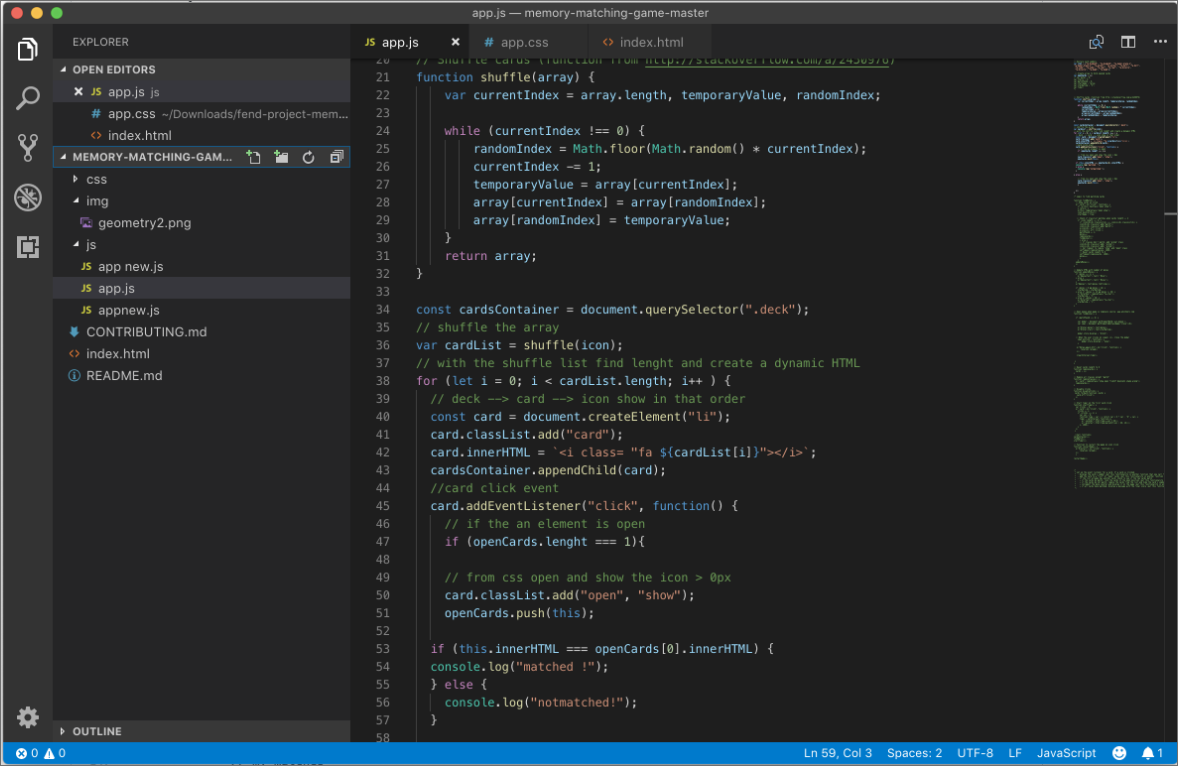Change language mode from JavaScript
The height and width of the screenshot is (766, 1178).
click(1066, 753)
